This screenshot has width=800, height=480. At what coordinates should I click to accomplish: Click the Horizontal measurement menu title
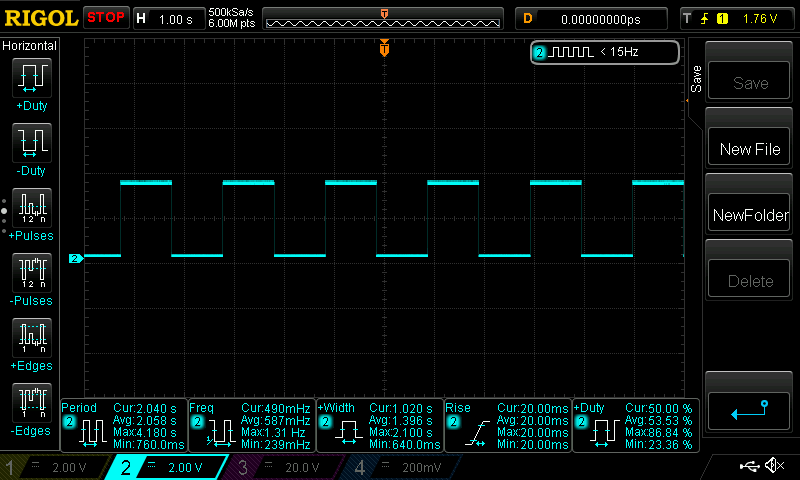tap(30, 46)
